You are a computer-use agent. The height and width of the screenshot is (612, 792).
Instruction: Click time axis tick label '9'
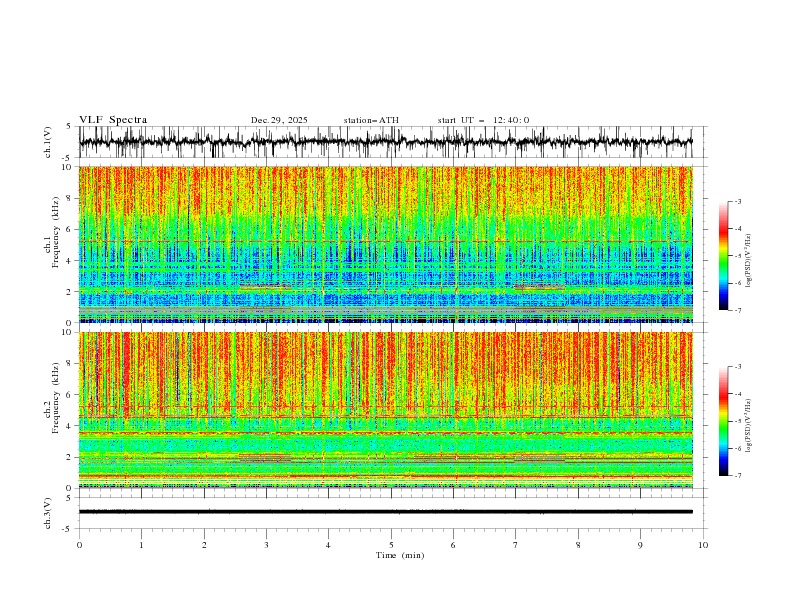pyautogui.click(x=640, y=545)
